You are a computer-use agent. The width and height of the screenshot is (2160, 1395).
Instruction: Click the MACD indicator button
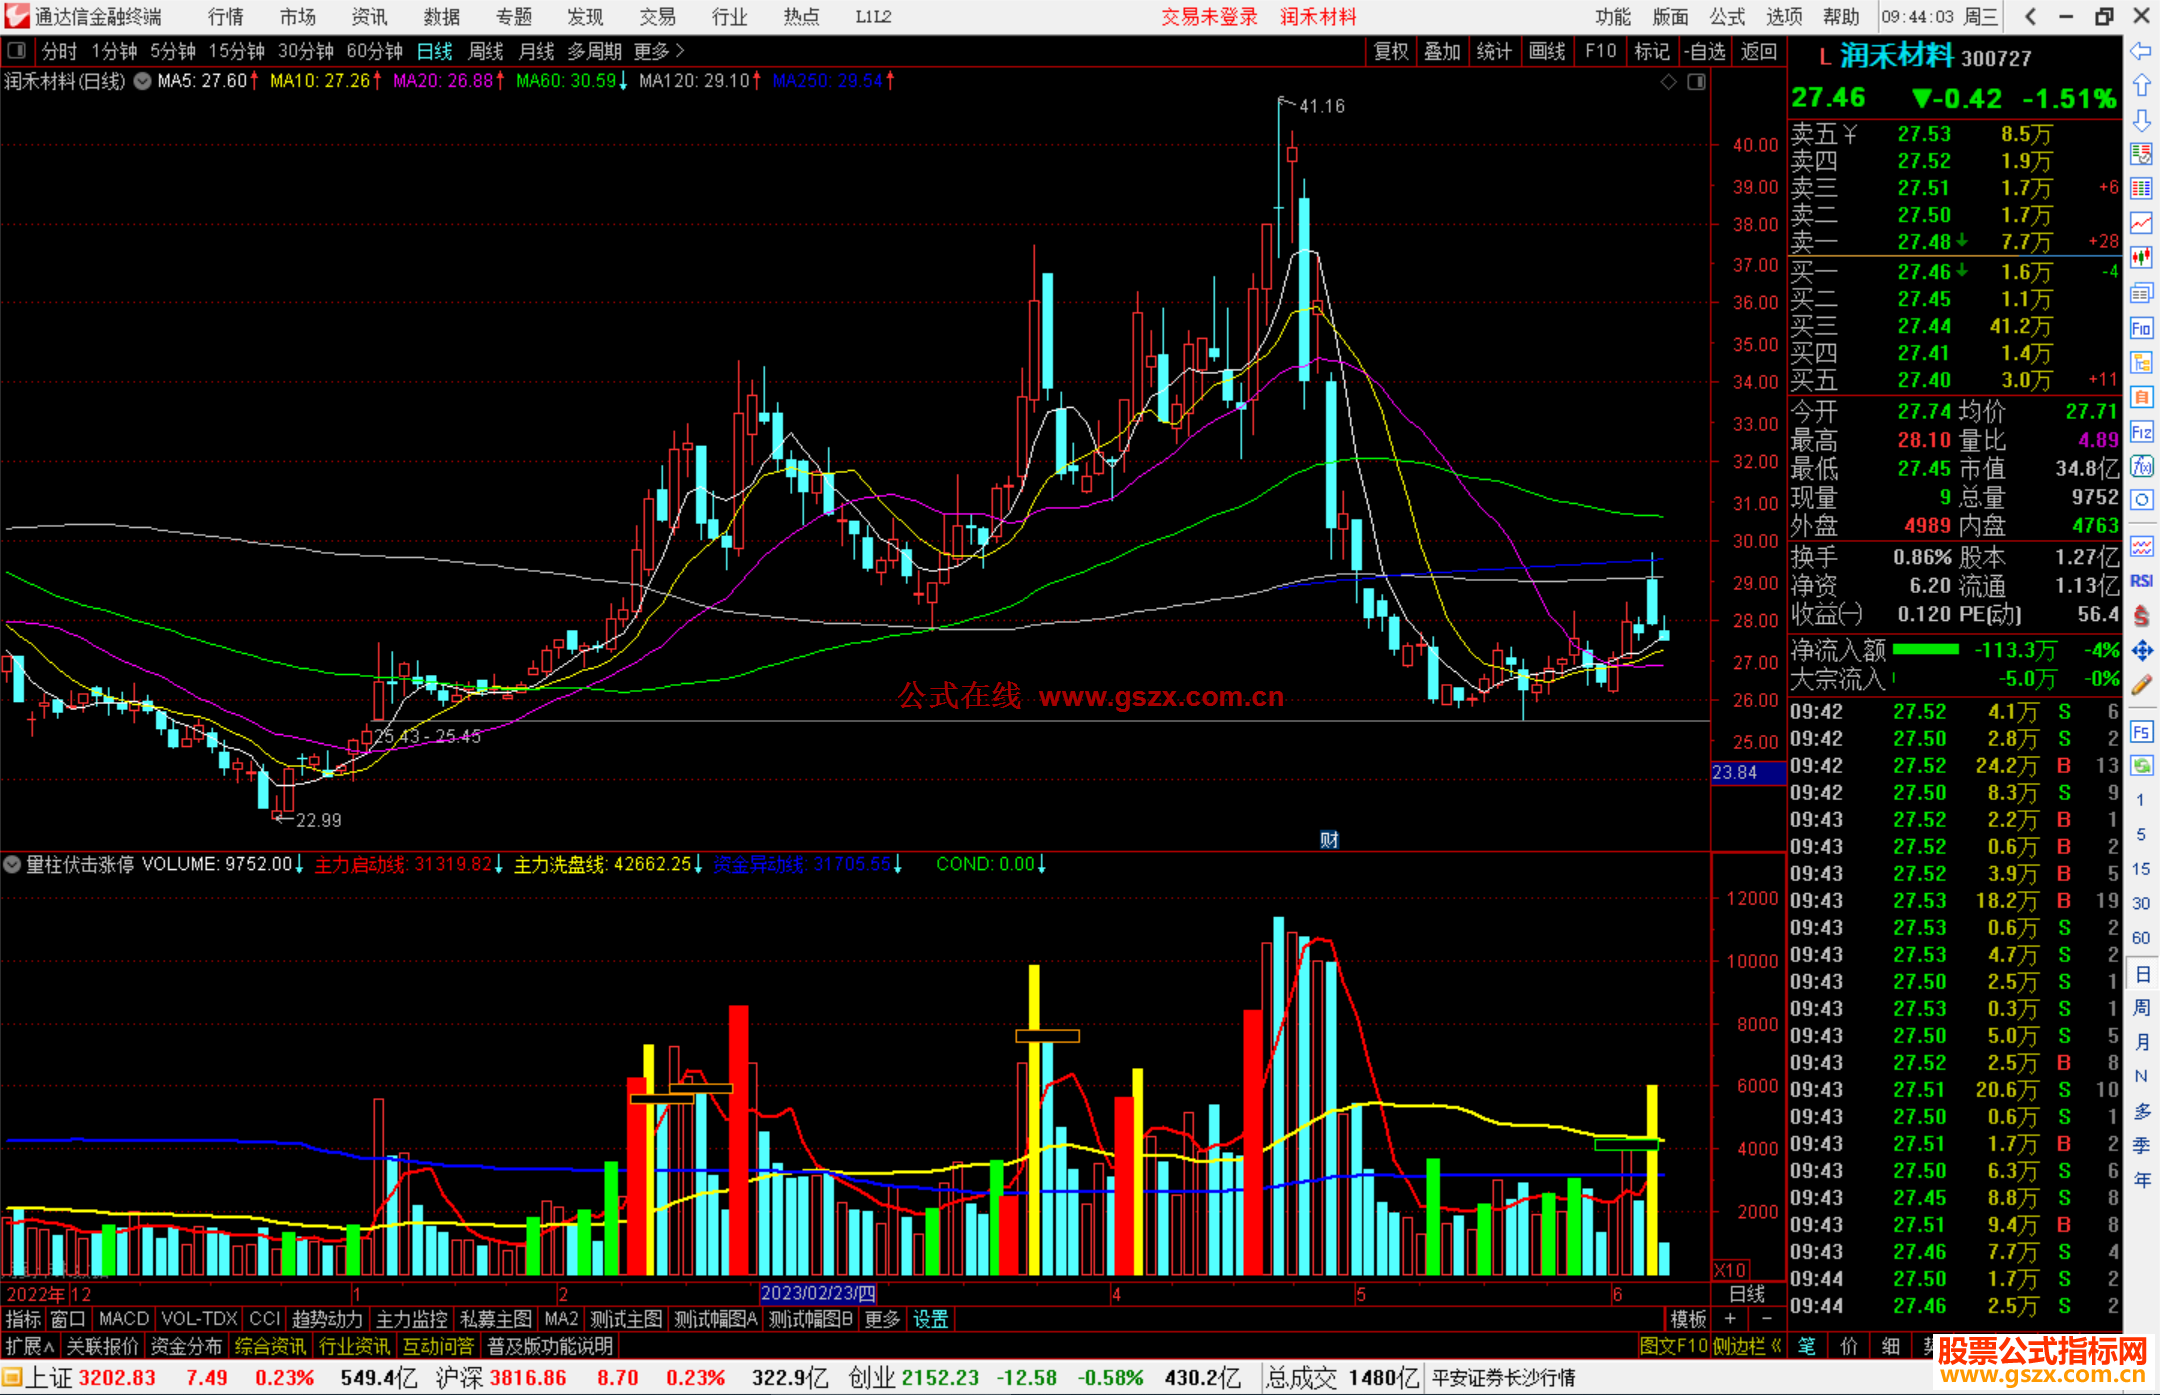[x=123, y=1319]
